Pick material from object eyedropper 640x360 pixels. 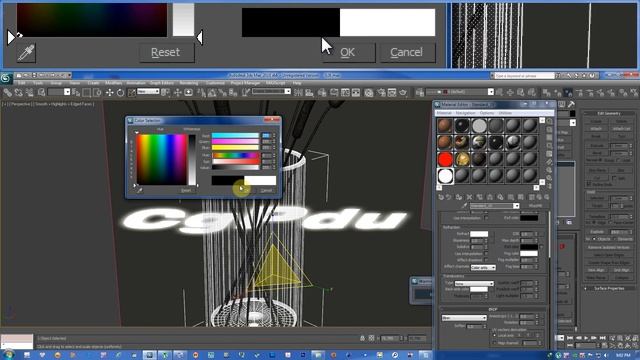coord(464,206)
